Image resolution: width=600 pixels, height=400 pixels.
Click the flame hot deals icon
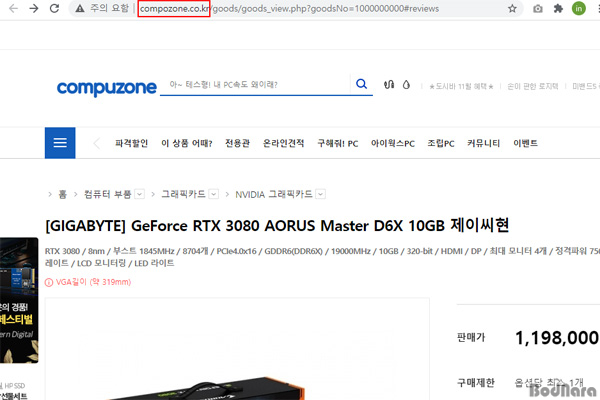pyautogui.click(x=406, y=85)
